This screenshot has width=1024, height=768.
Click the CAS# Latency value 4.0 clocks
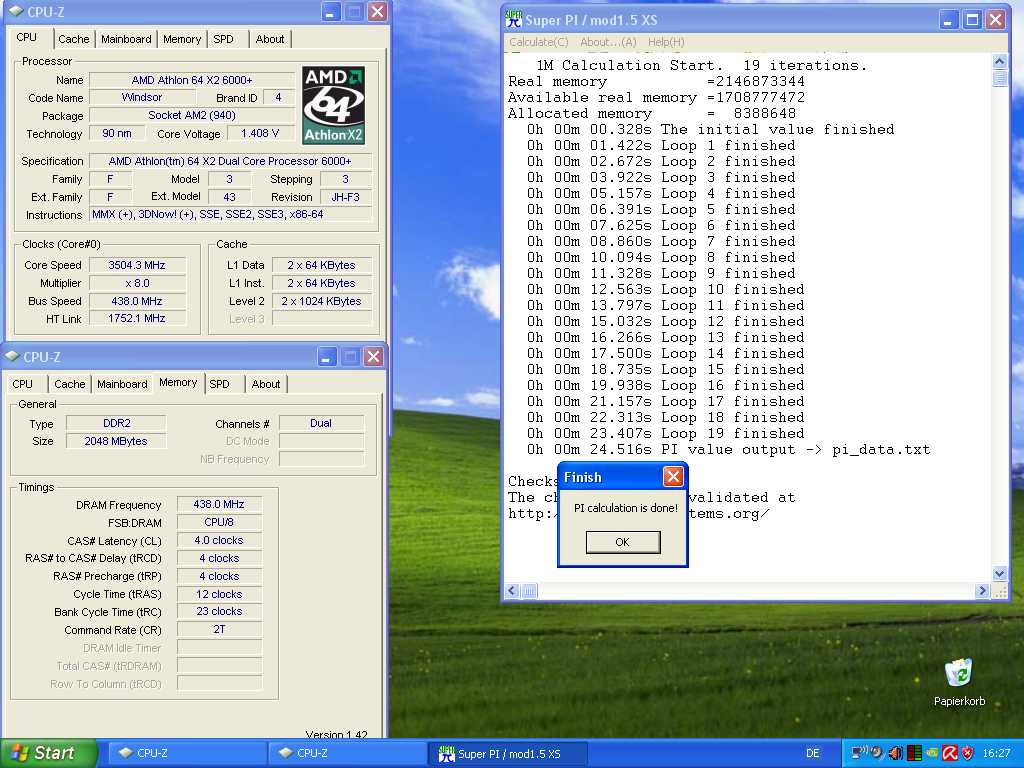click(x=219, y=541)
